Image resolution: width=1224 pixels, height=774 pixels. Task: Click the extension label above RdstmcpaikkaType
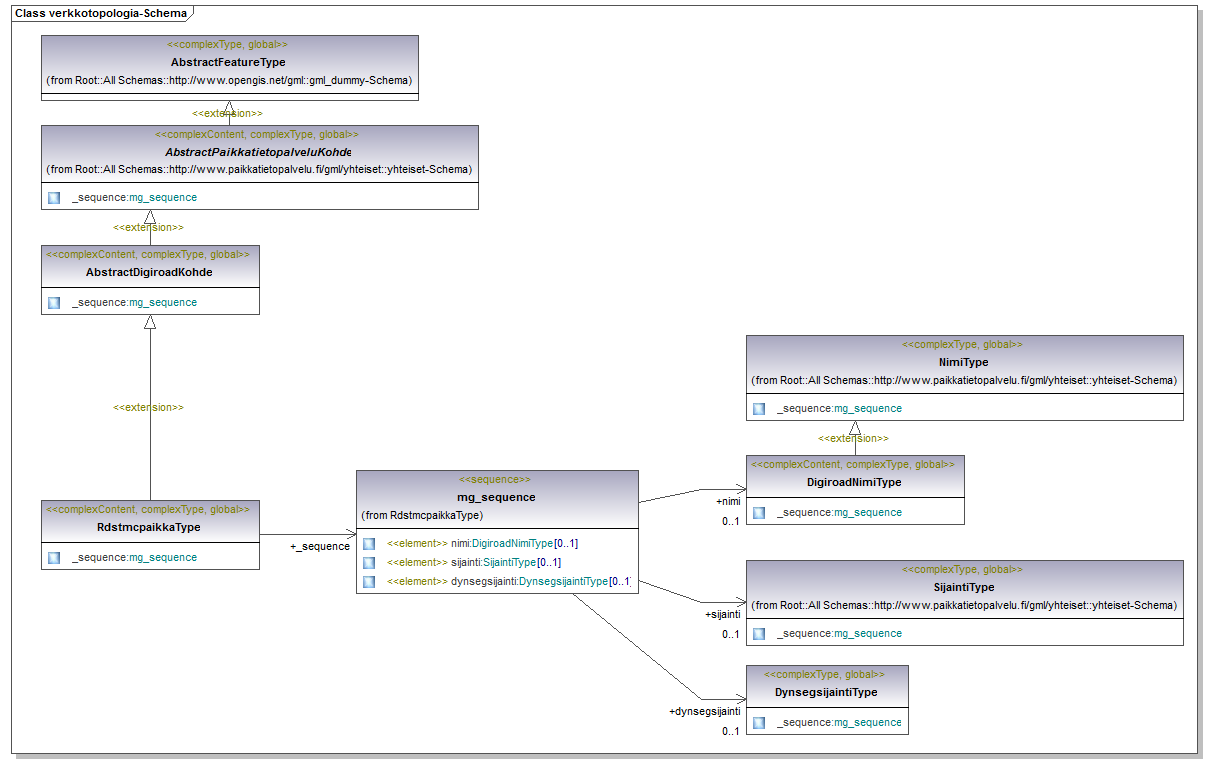[x=148, y=407]
